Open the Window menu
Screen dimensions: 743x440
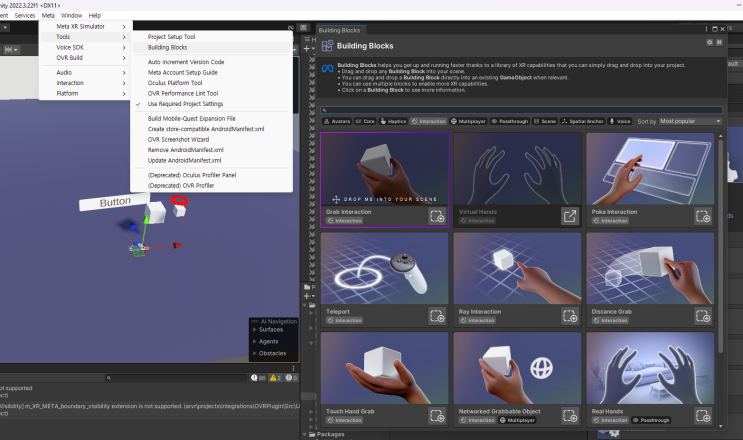[72, 16]
